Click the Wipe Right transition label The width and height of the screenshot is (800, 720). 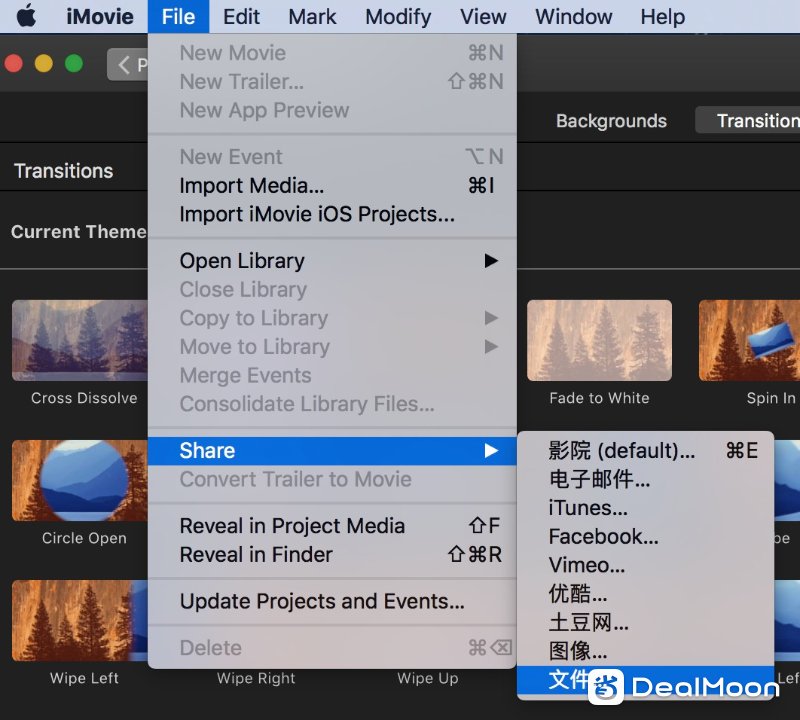pyautogui.click(x=256, y=678)
